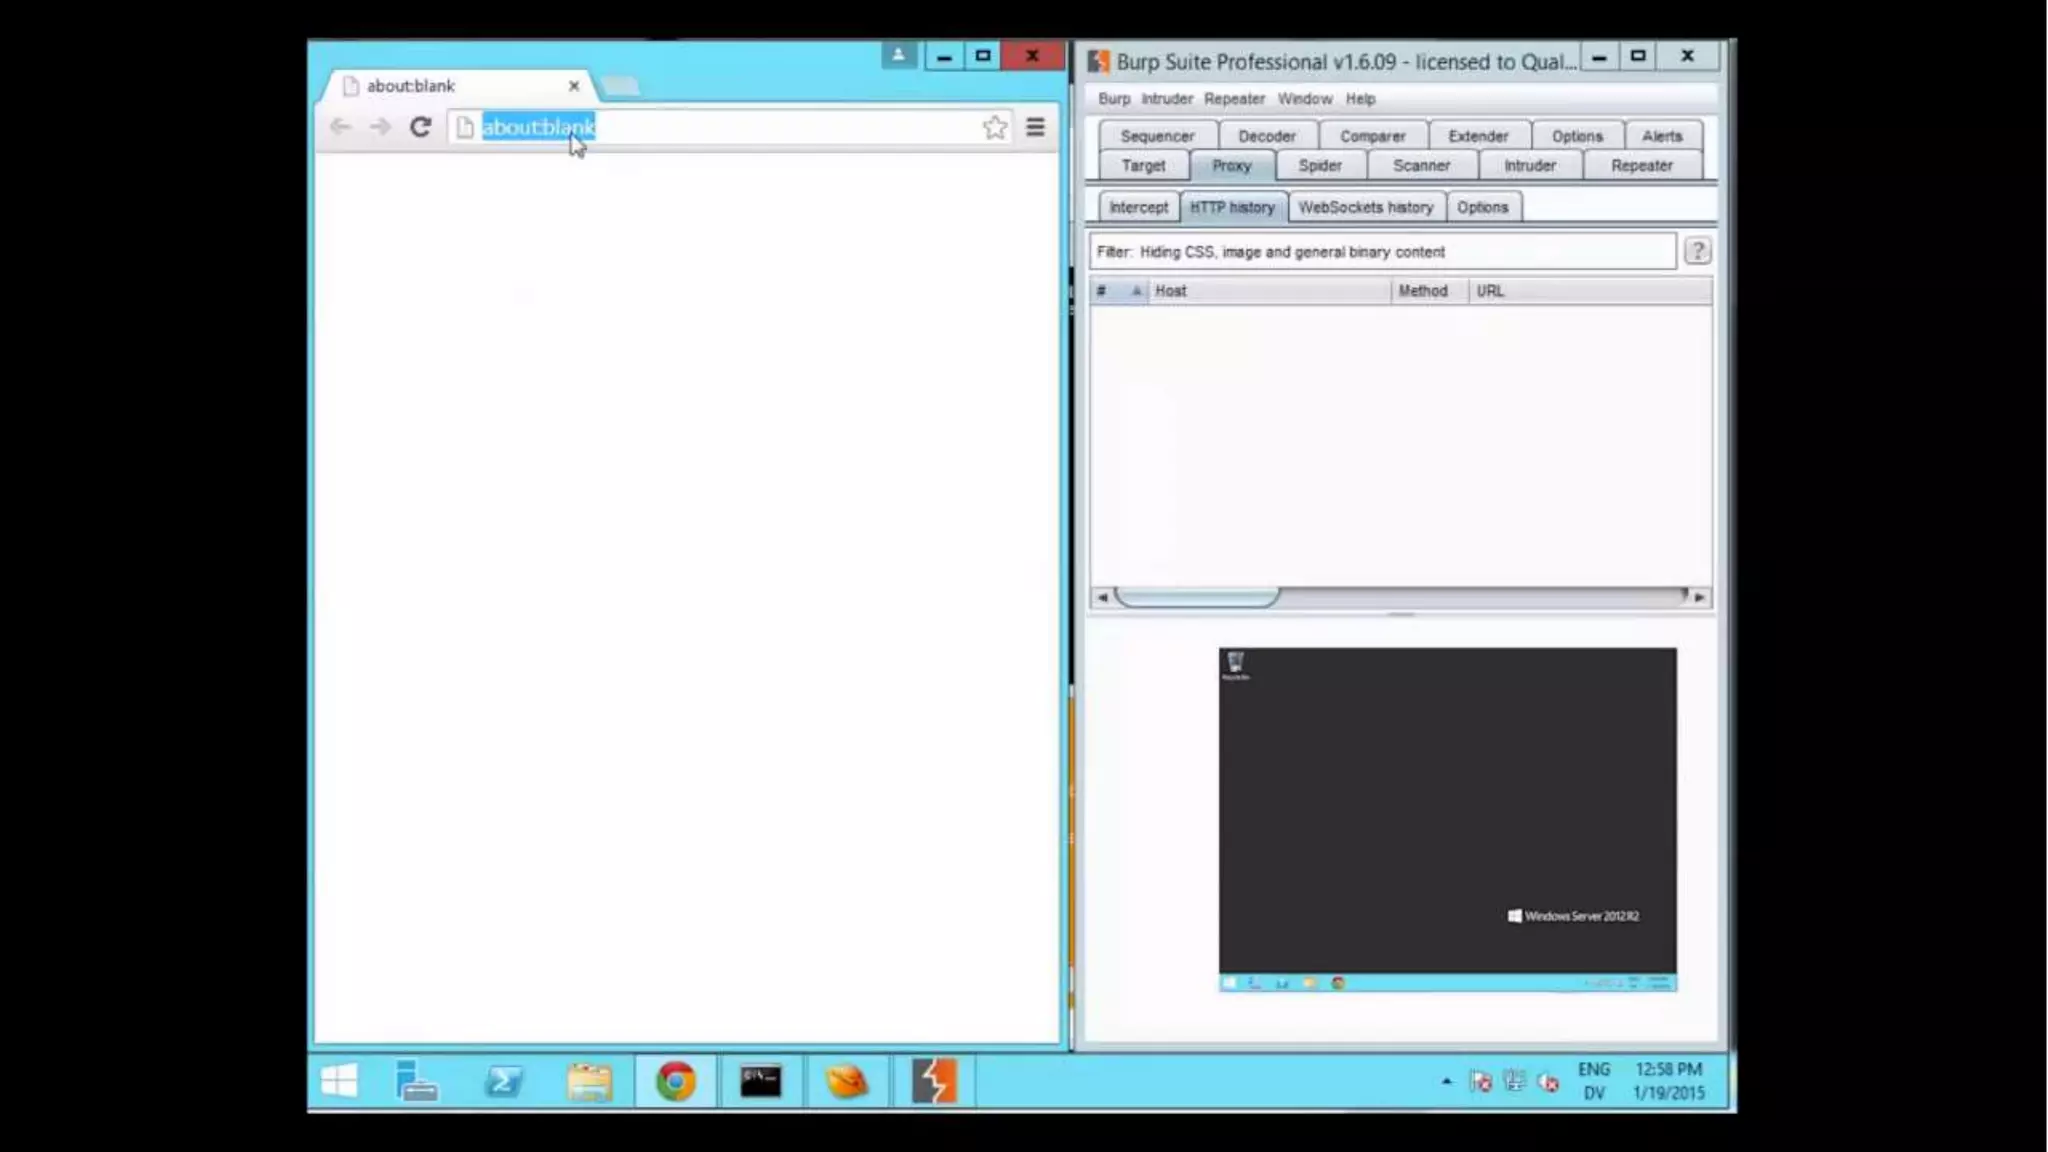The width and height of the screenshot is (2048, 1152).
Task: Open the Help menu in Burp
Action: 1360,99
